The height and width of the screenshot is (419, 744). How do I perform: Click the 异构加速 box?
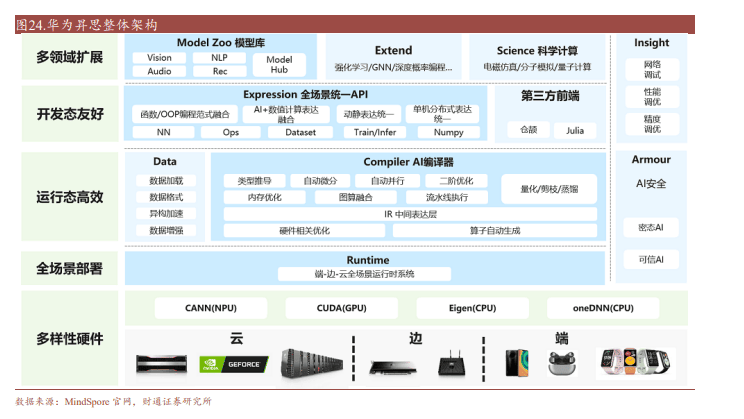[166, 214]
